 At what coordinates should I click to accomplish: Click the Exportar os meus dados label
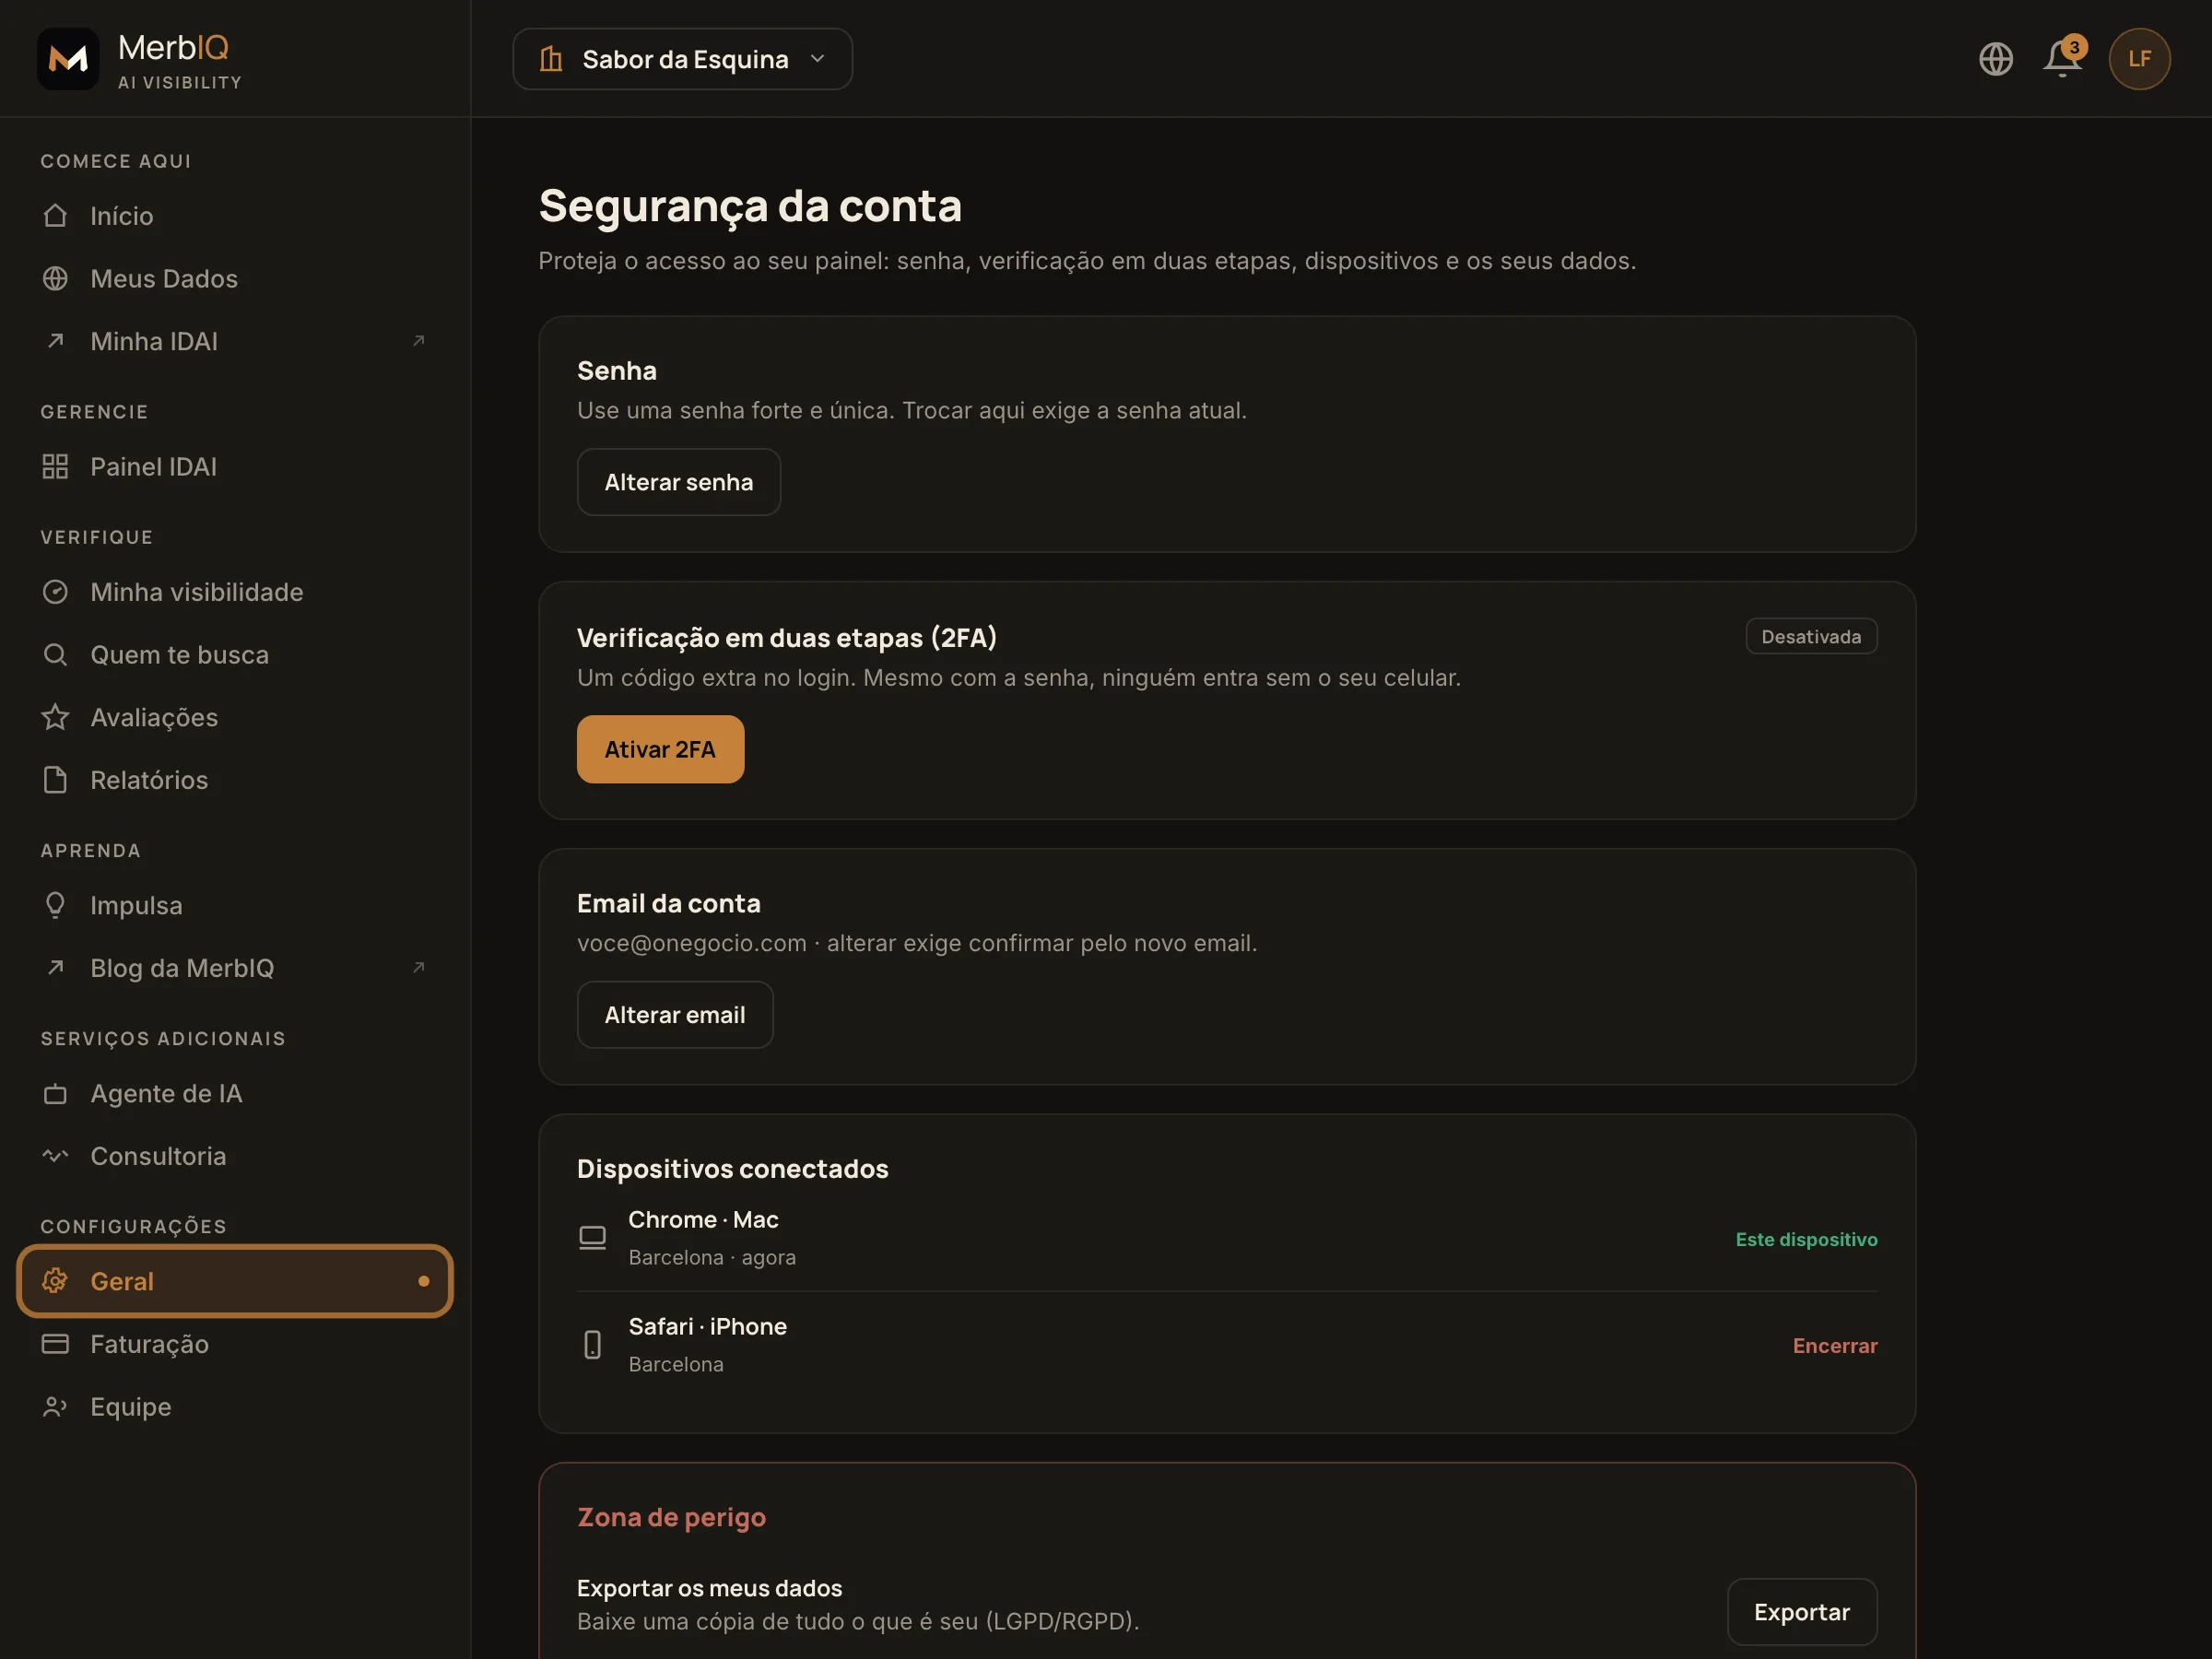pos(710,1588)
